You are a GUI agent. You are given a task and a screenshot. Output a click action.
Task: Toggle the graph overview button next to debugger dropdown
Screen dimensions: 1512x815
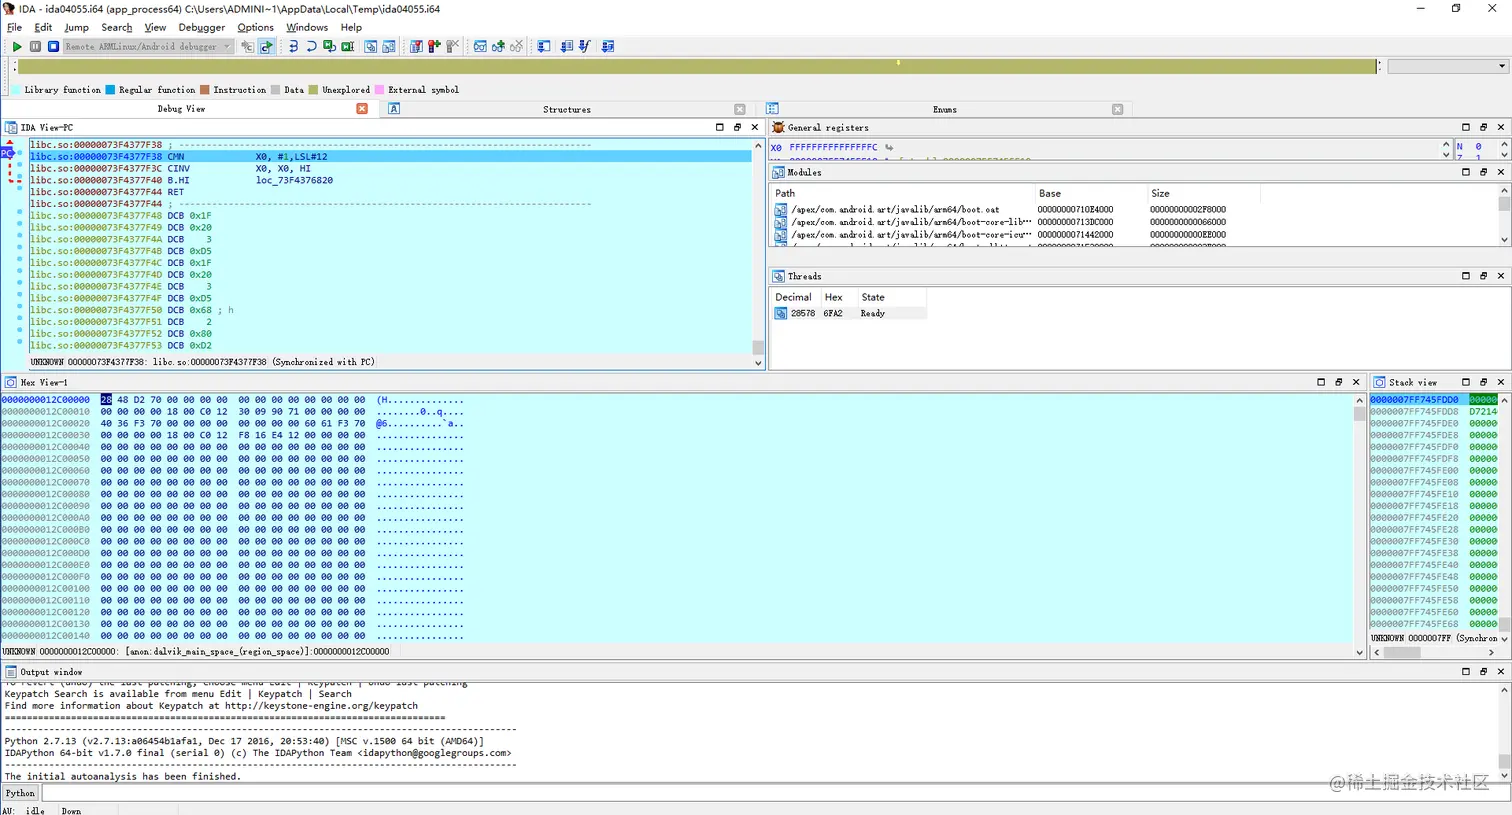point(247,46)
